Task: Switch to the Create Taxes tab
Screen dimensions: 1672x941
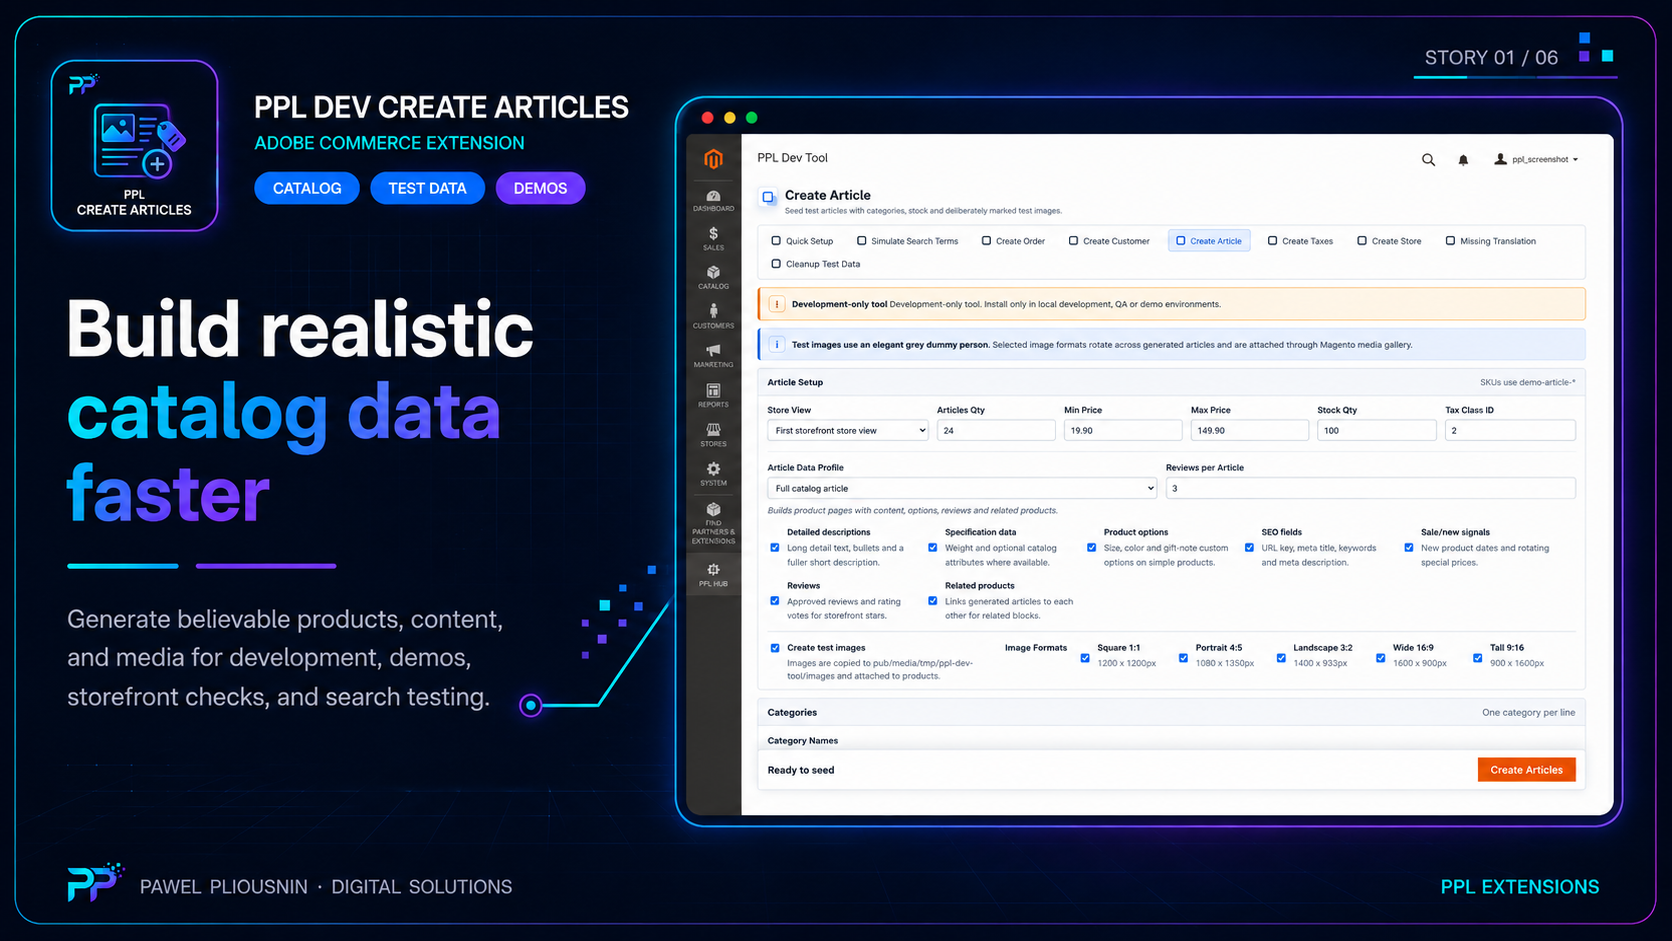Action: click(1300, 241)
